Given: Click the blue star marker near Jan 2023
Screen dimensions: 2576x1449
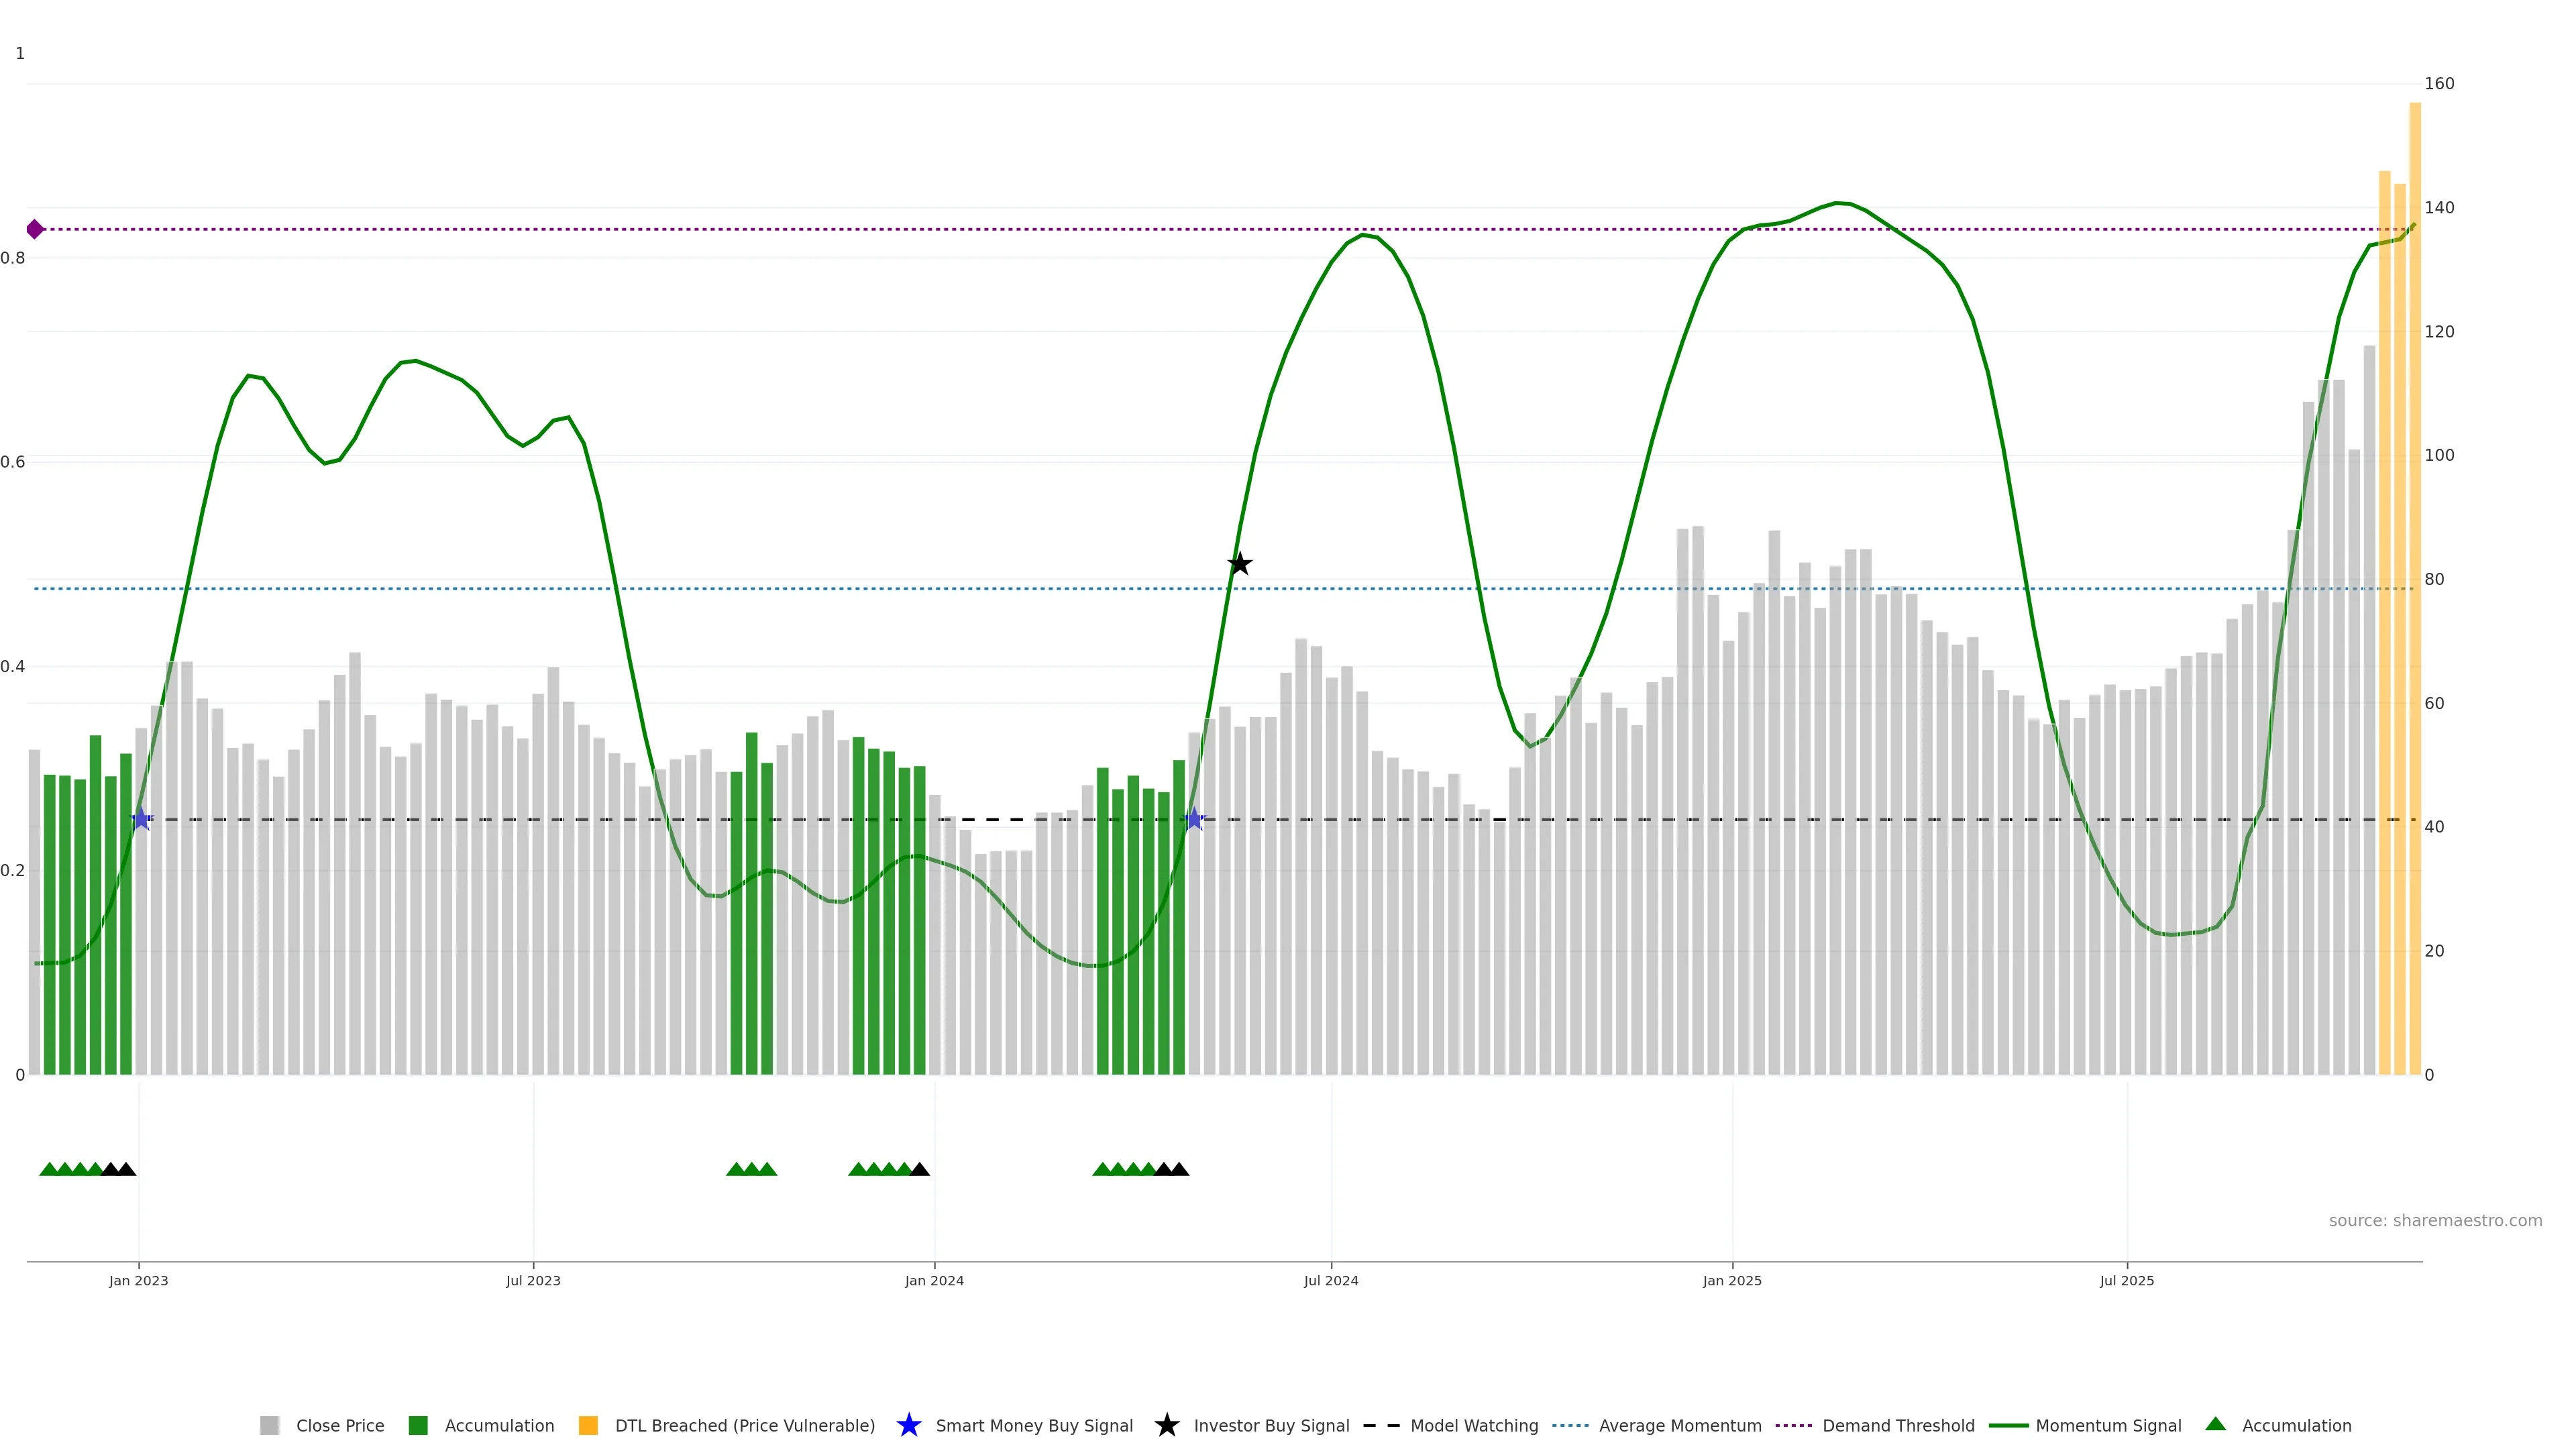Looking at the screenshot, I should (141, 819).
